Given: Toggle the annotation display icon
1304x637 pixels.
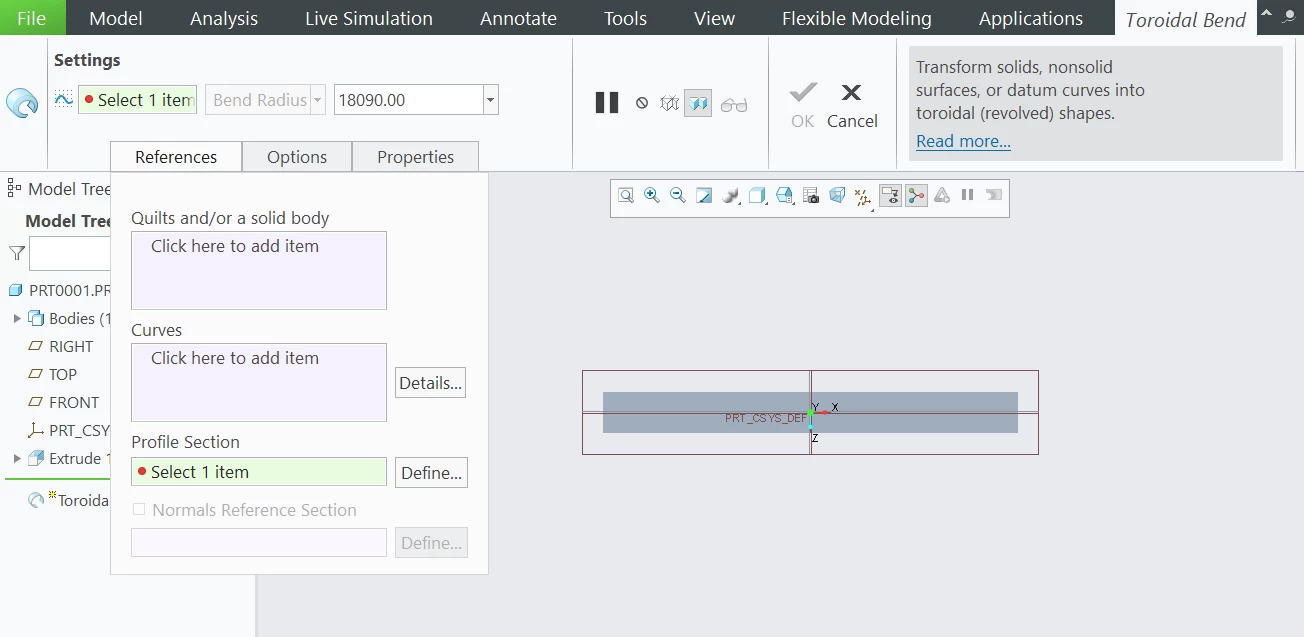Looking at the screenshot, I should click(x=890, y=196).
